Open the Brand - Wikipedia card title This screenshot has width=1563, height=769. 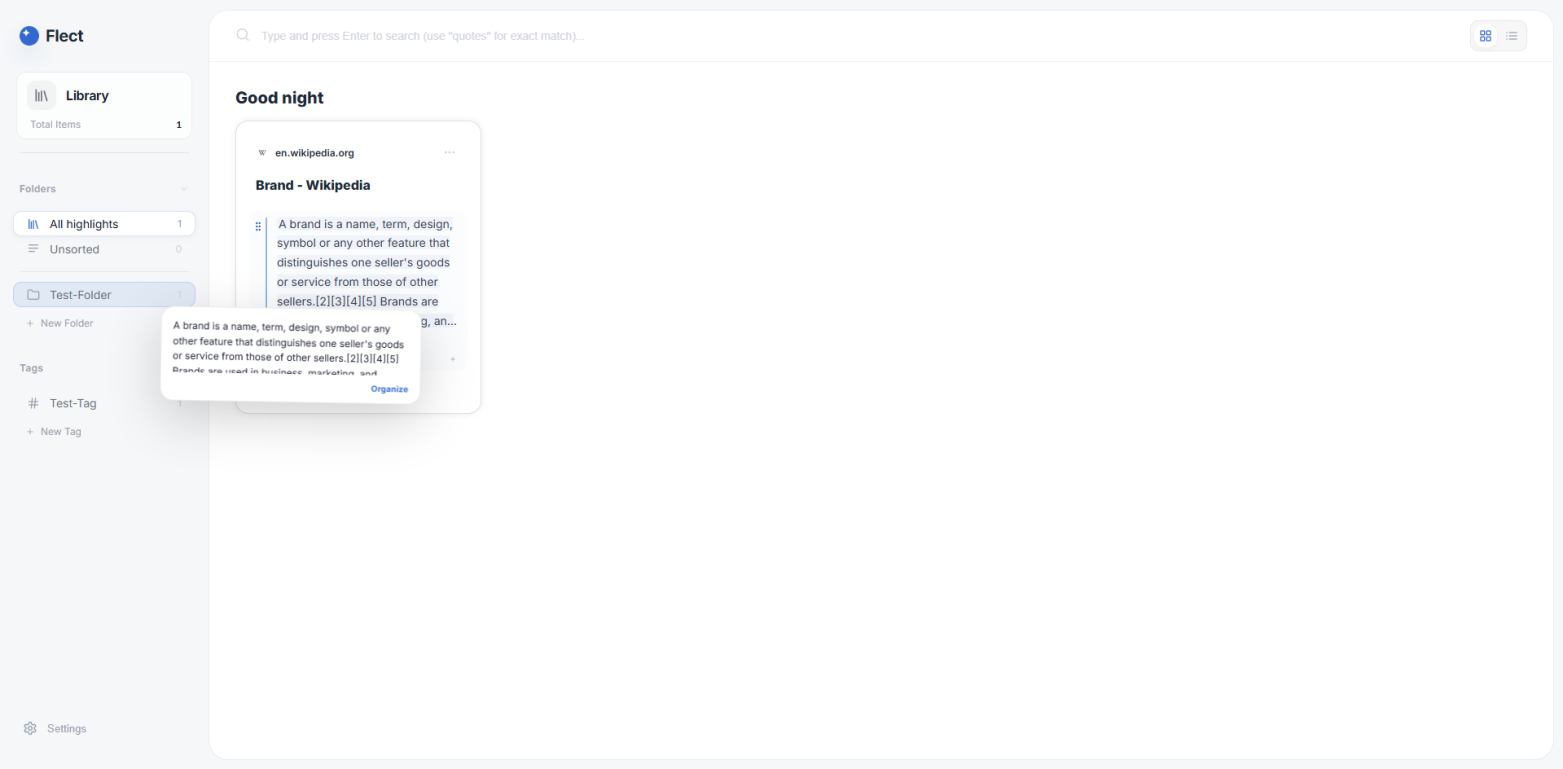tap(313, 186)
